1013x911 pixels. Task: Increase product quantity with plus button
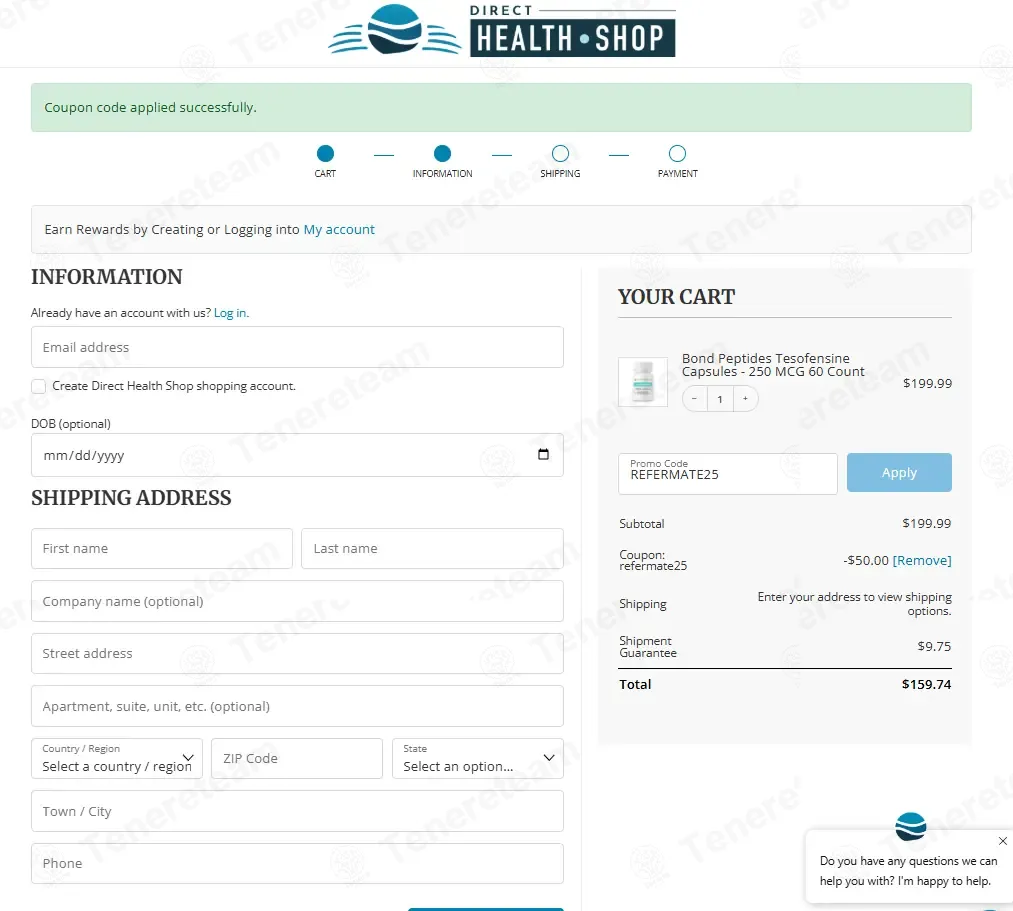click(x=745, y=399)
